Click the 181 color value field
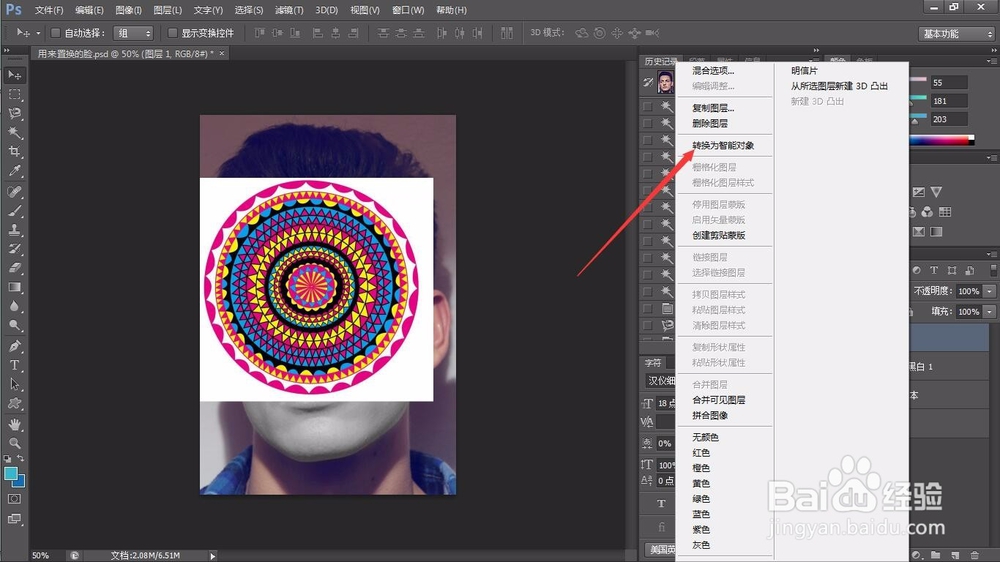This screenshot has height=562, width=1000. click(x=948, y=101)
